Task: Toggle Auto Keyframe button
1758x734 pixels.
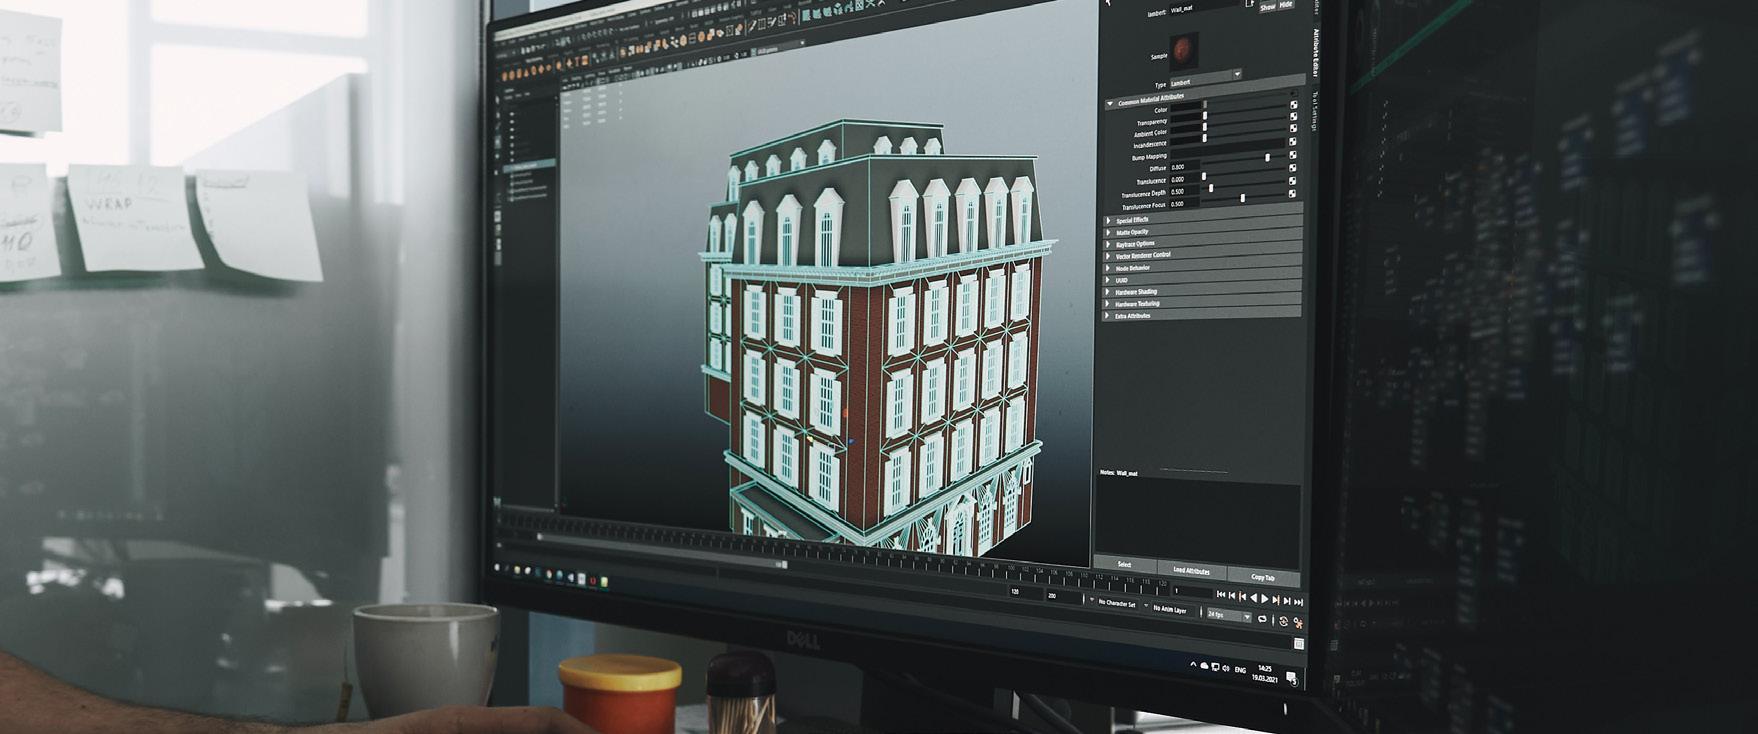Action: point(1284,621)
